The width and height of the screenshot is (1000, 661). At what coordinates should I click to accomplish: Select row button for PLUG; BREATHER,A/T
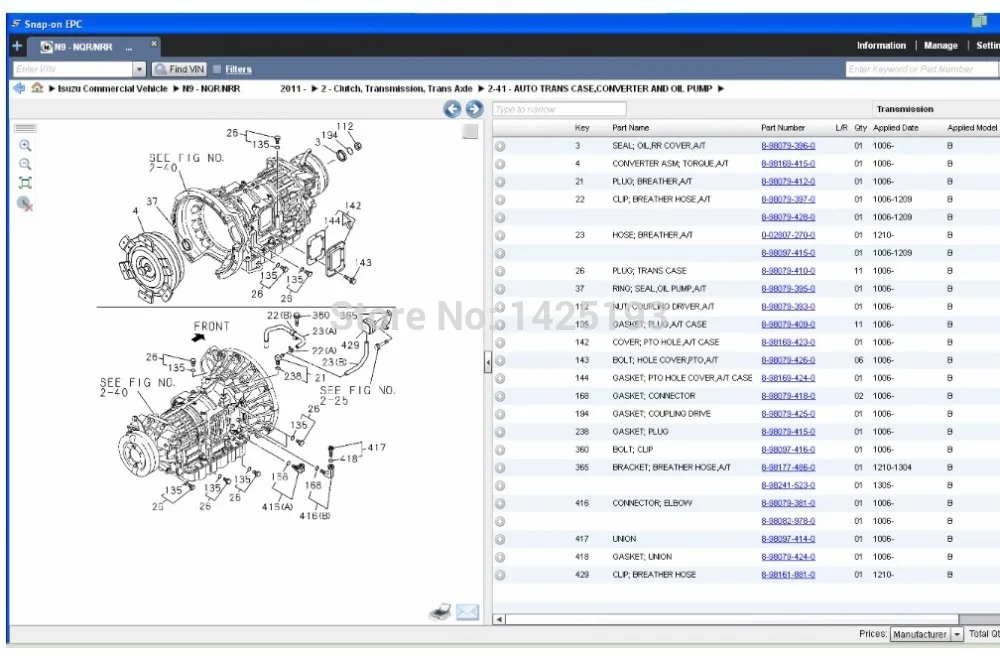500,182
